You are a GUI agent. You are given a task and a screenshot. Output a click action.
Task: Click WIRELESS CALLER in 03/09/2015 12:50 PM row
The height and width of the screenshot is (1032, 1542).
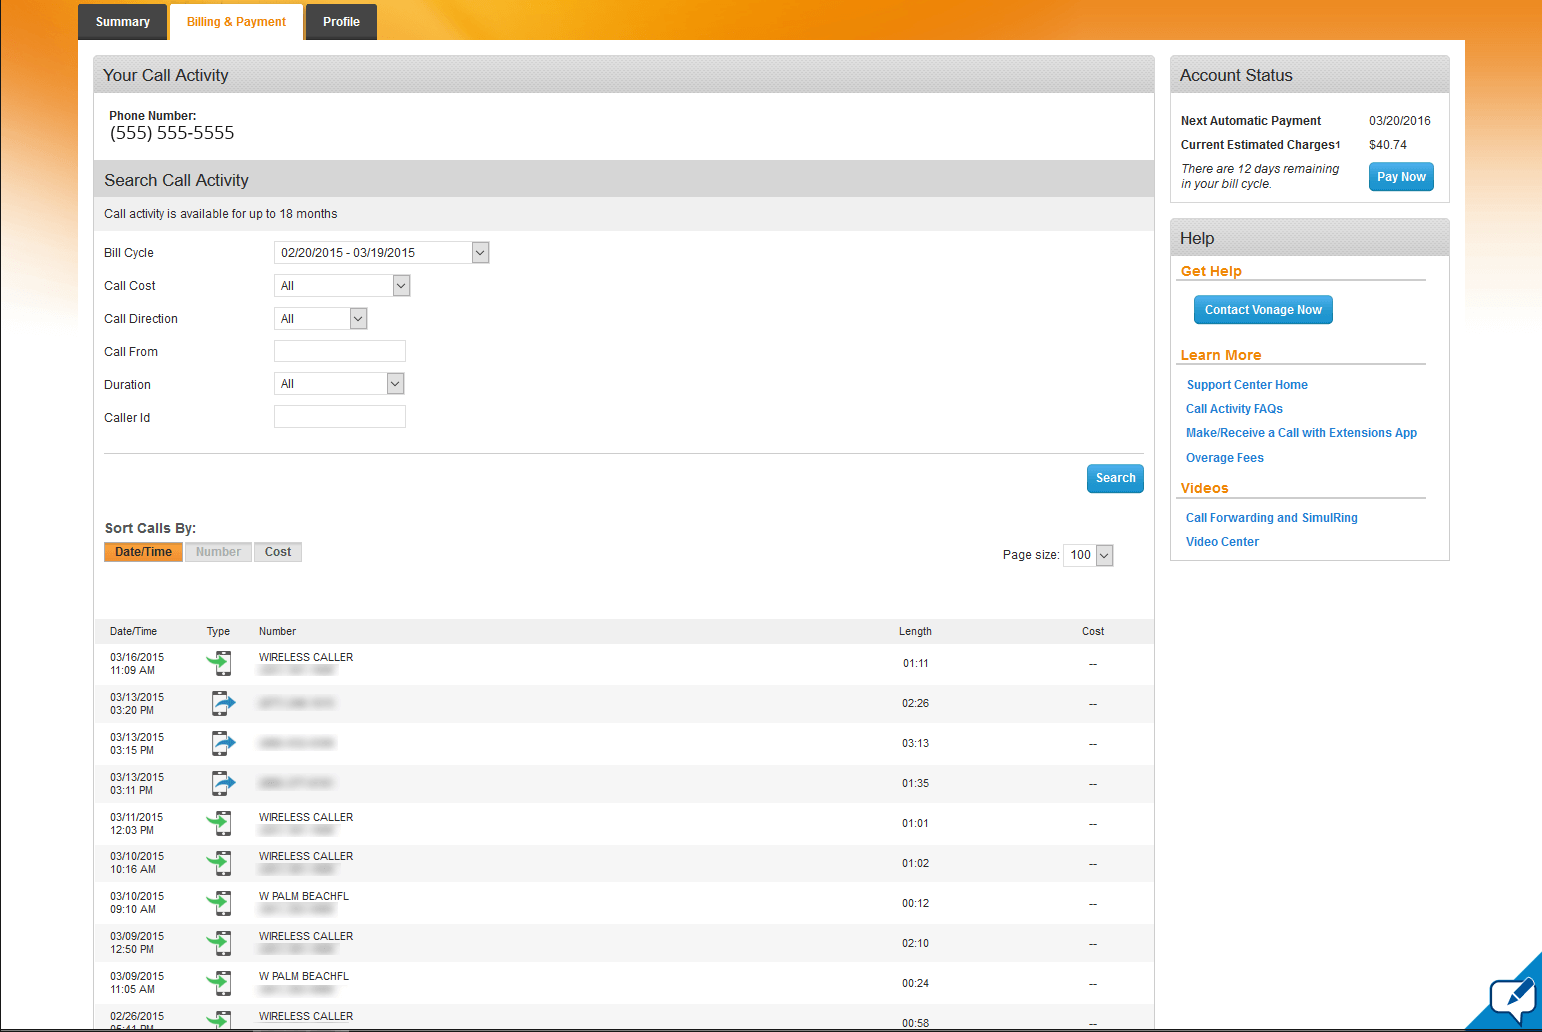click(306, 937)
